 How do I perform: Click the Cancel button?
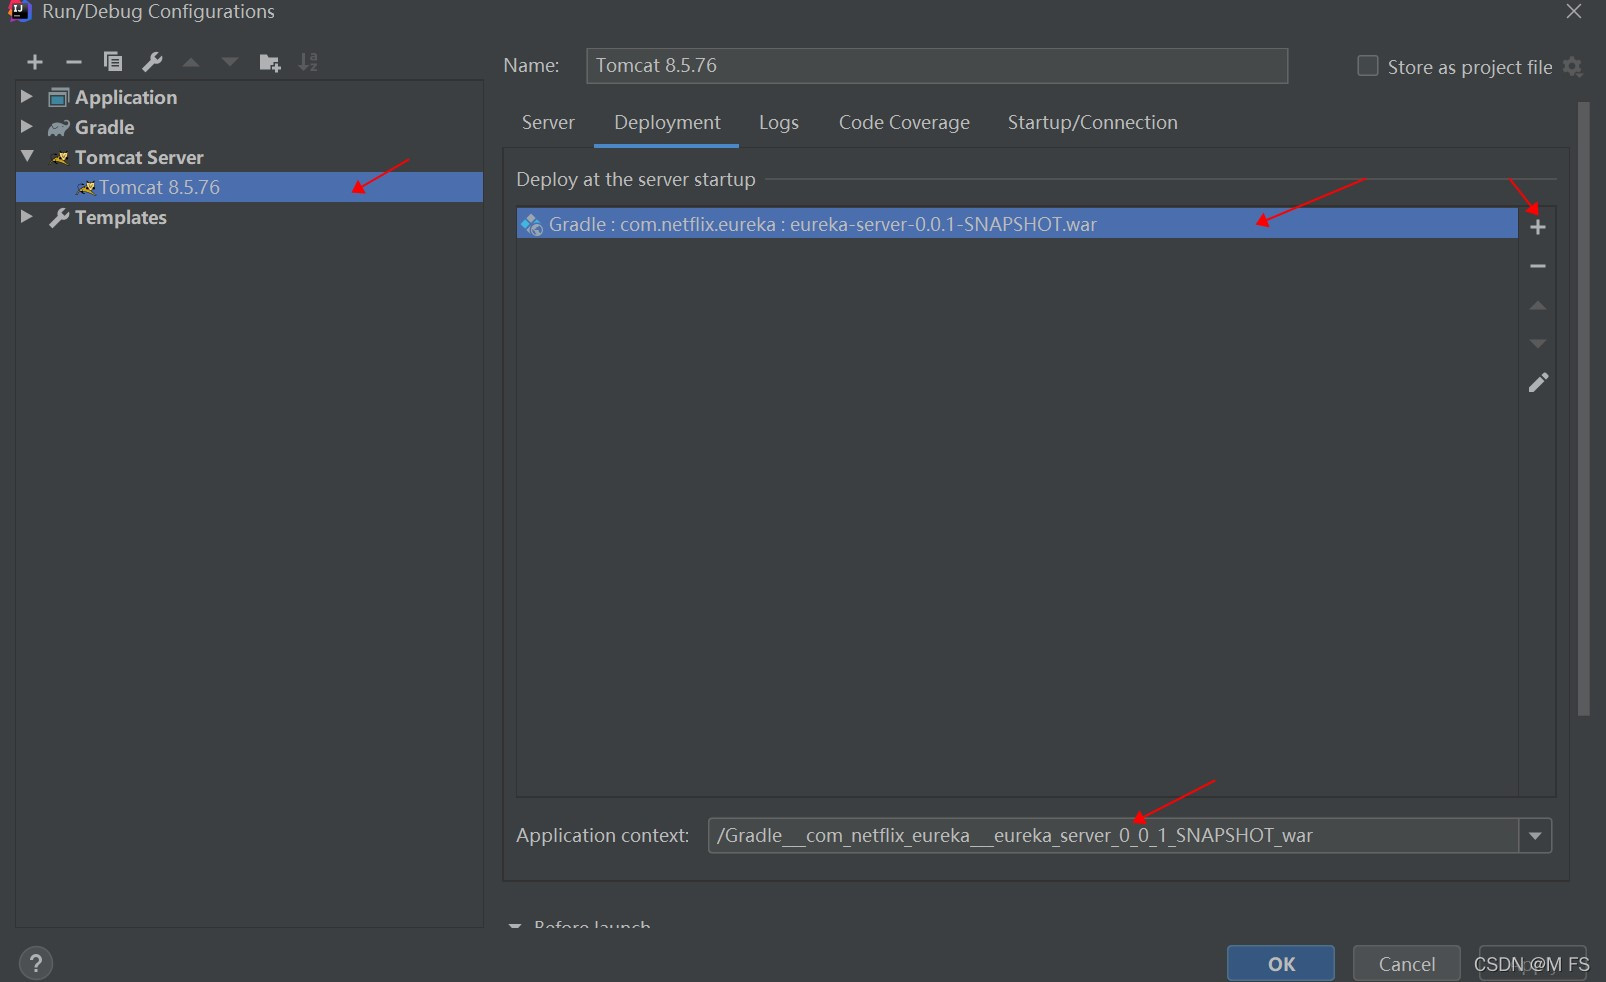click(1406, 964)
